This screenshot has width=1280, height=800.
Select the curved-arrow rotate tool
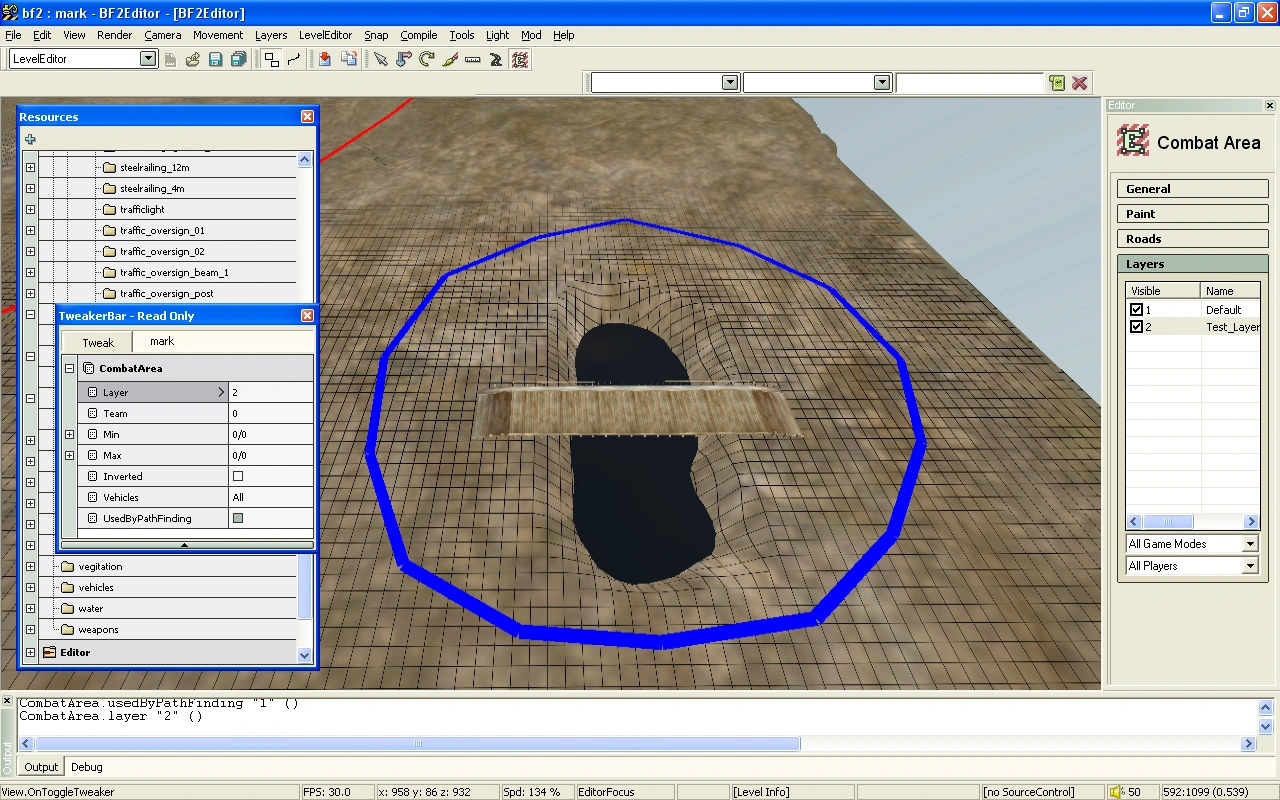click(427, 59)
